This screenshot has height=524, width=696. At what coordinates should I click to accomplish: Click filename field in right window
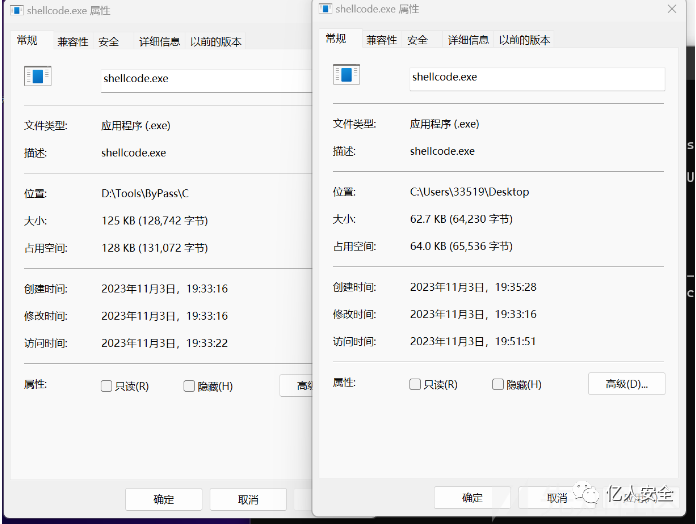(537, 79)
